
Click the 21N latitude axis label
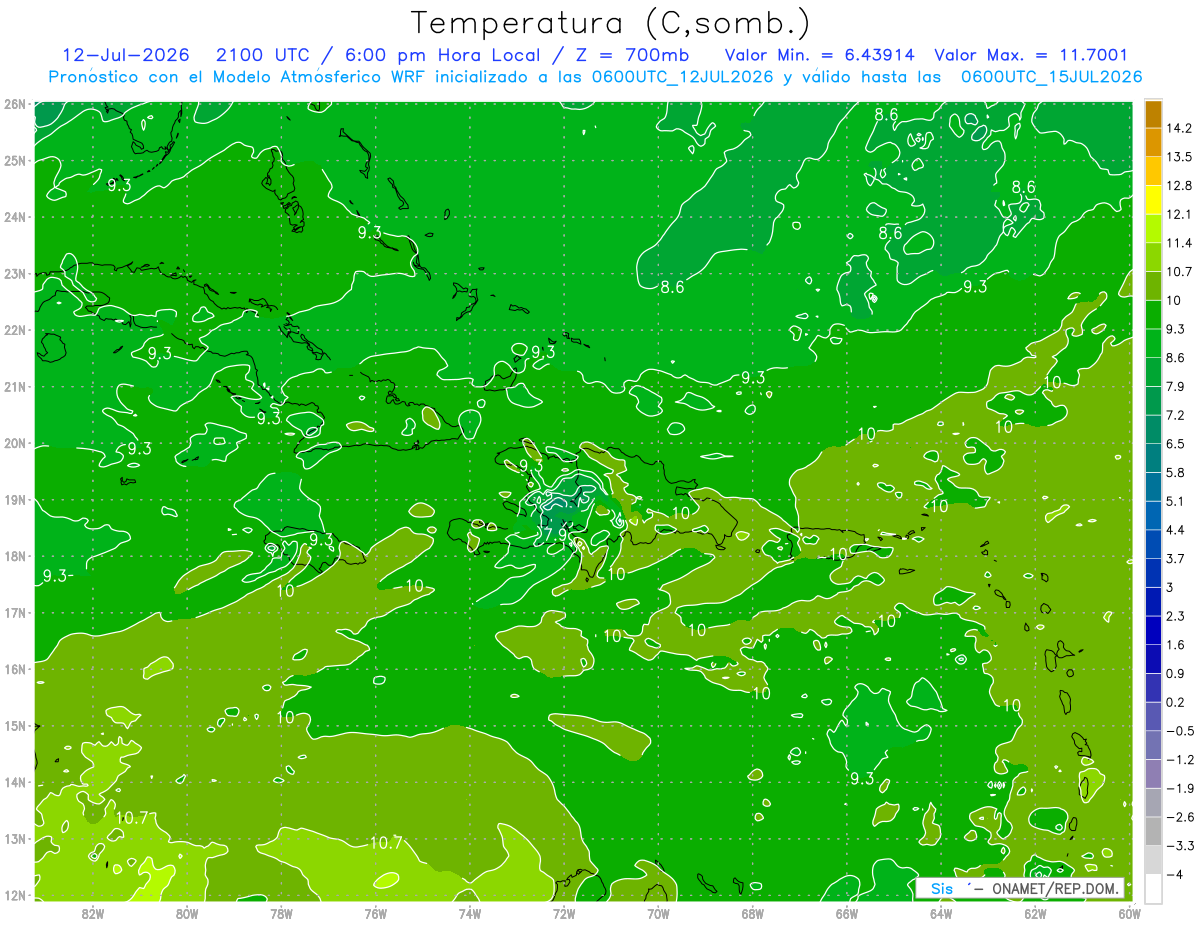click(15, 386)
